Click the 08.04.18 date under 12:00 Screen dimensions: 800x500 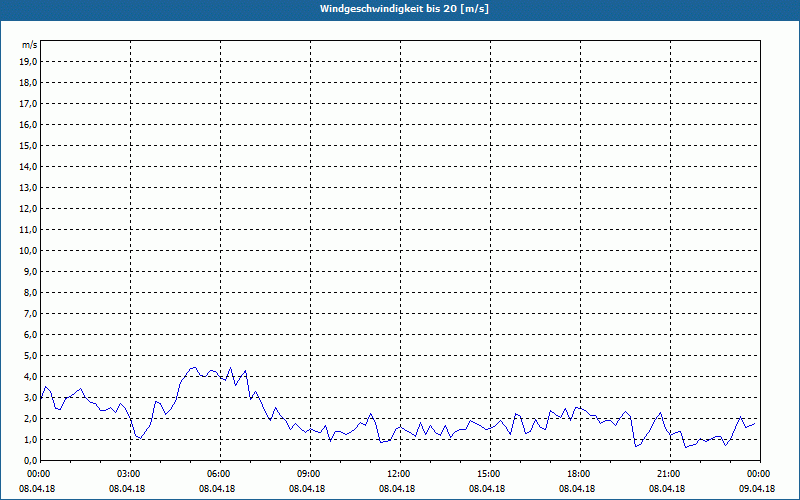pyautogui.click(x=397, y=489)
